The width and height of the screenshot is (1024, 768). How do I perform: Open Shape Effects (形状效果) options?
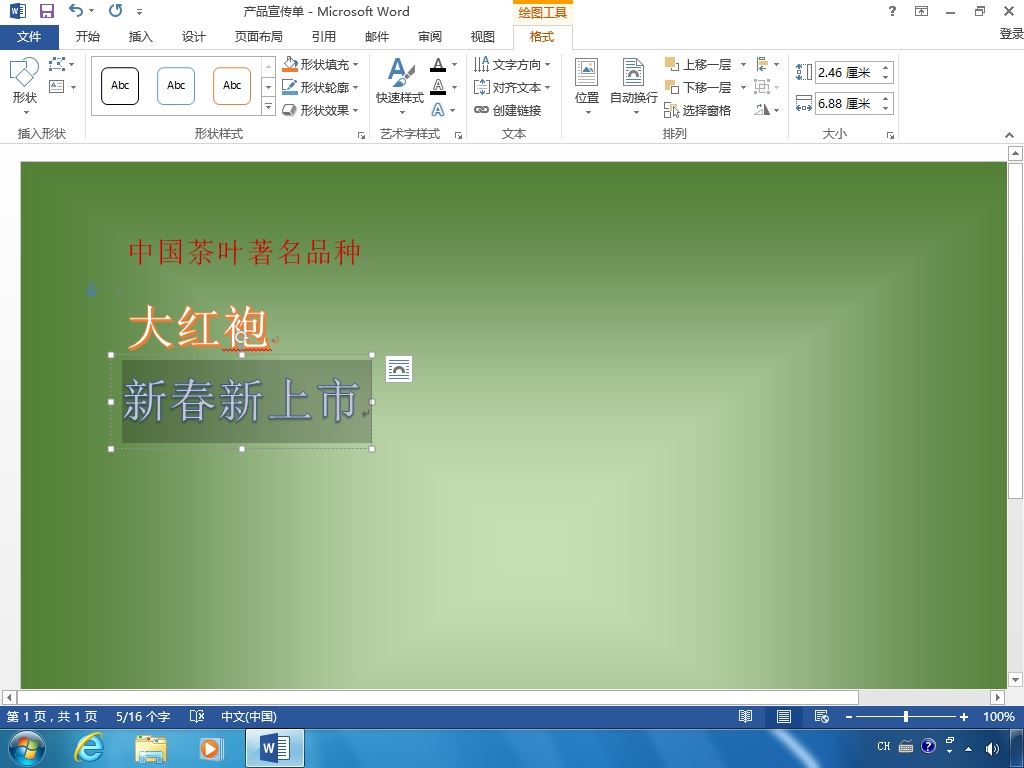point(320,110)
